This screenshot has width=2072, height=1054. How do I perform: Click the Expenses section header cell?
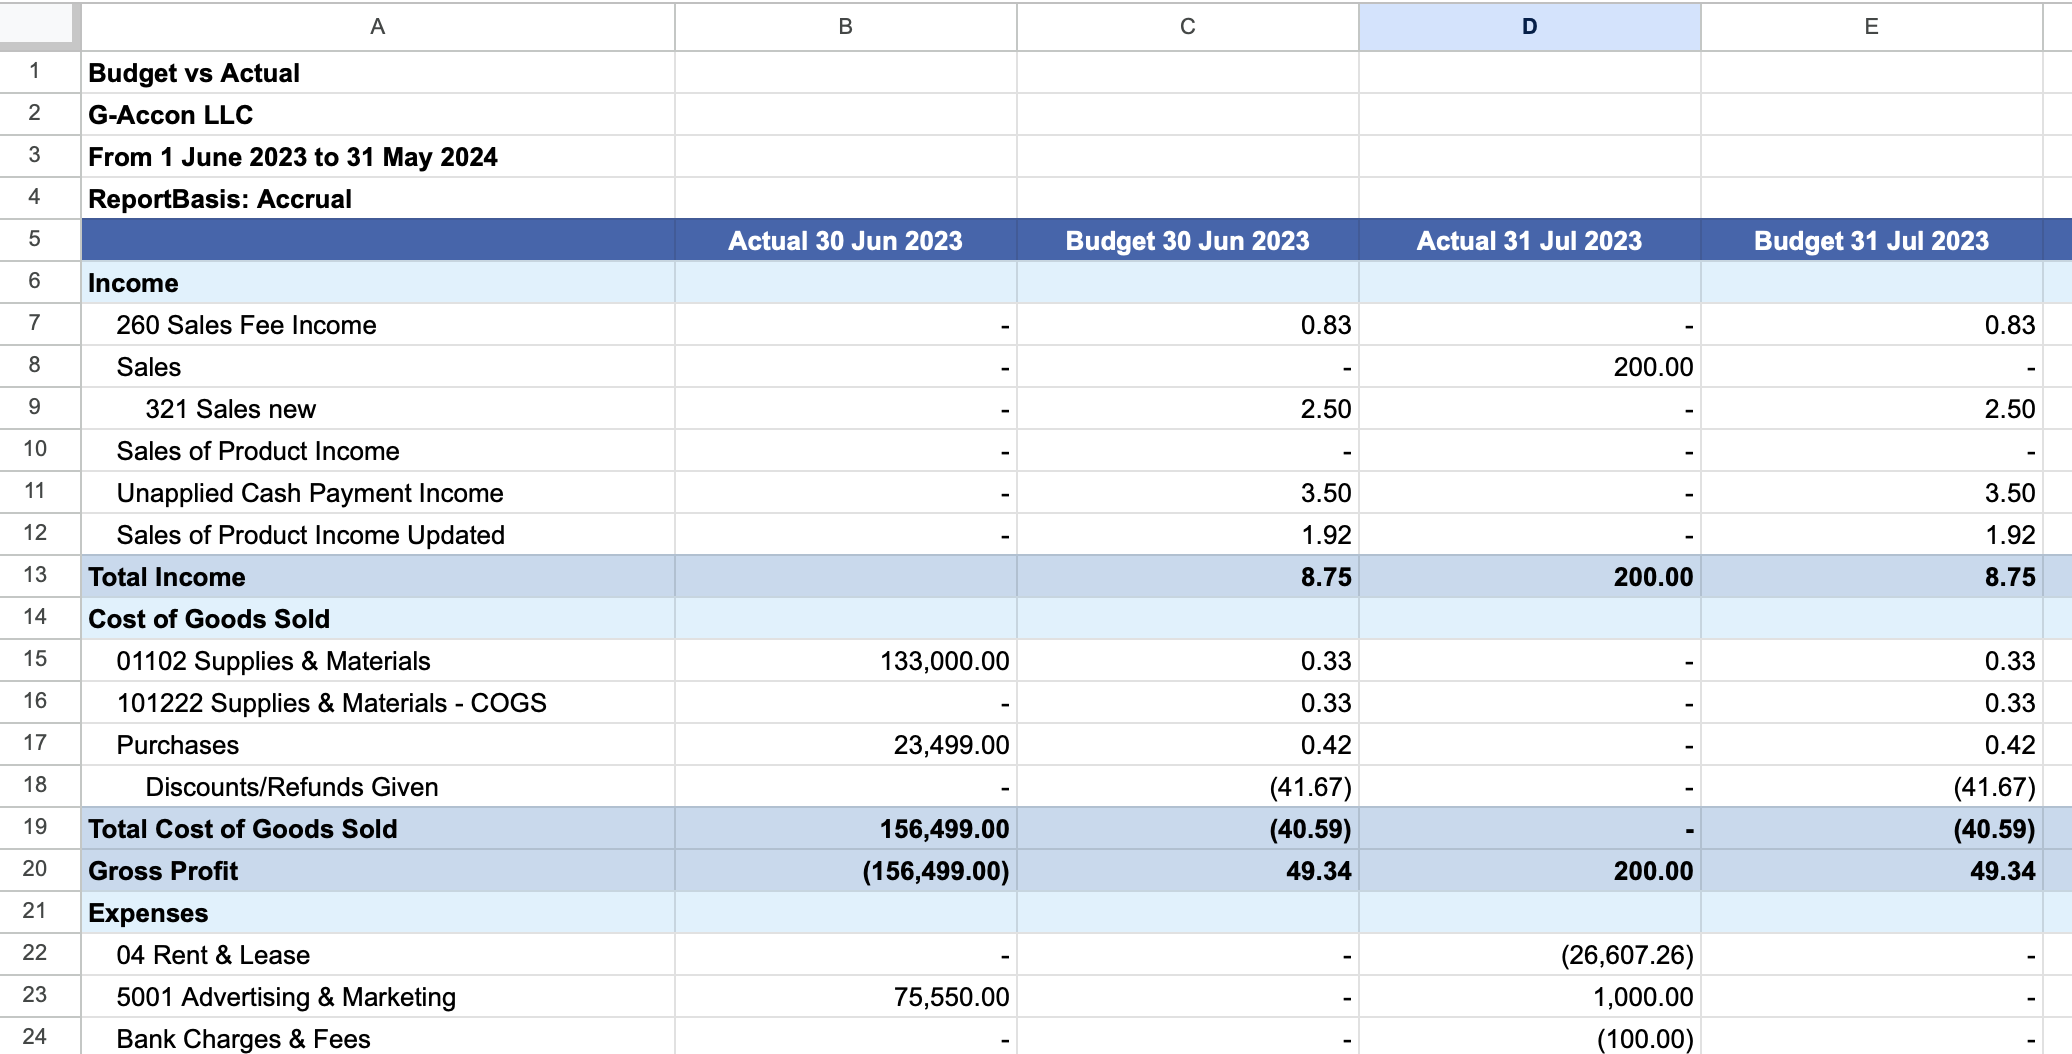(378, 912)
